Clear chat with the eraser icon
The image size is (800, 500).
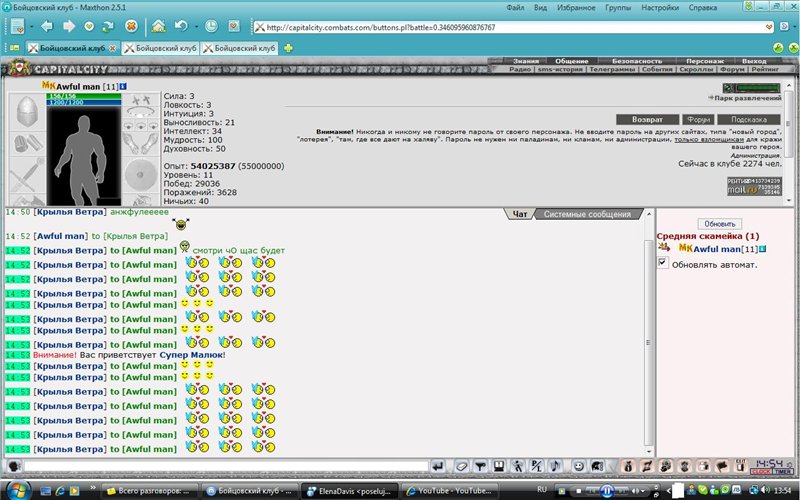point(461,466)
